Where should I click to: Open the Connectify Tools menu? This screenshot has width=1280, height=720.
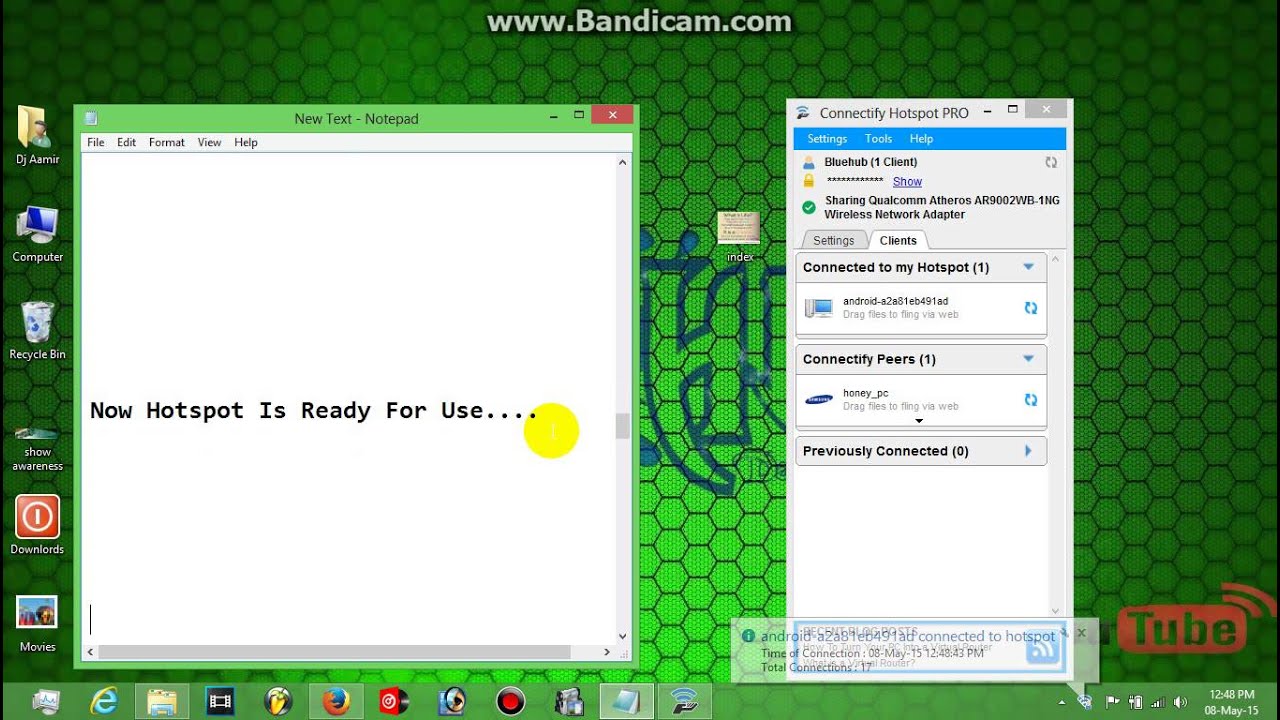(878, 139)
